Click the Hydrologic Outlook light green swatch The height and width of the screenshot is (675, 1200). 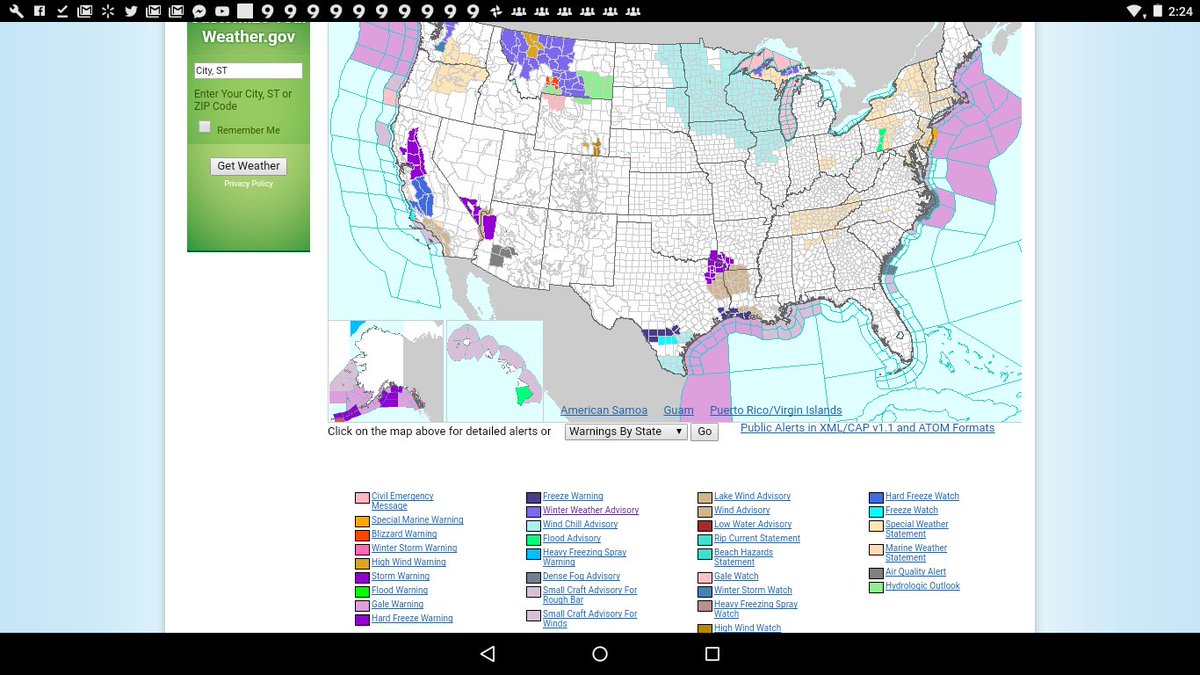(876, 588)
